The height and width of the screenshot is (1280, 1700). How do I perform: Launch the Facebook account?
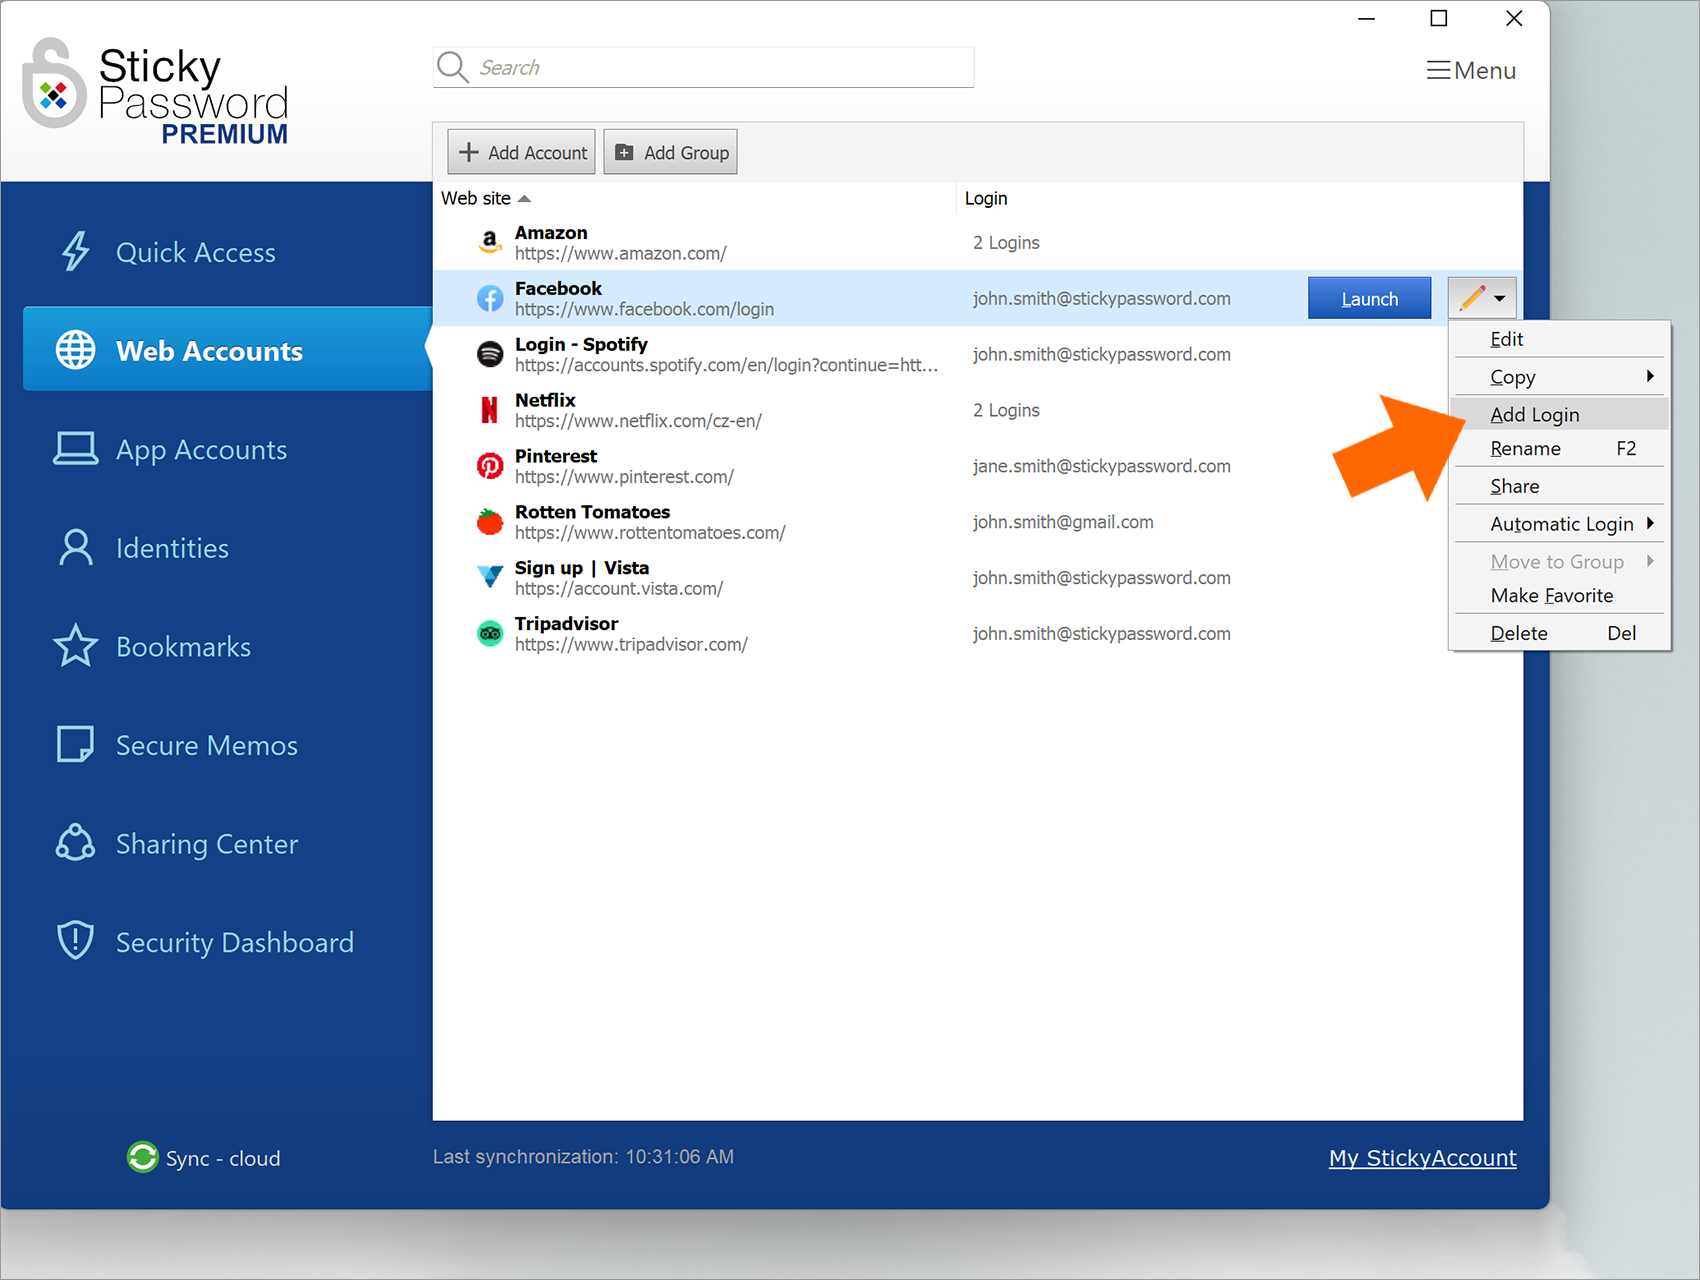pos(1369,298)
